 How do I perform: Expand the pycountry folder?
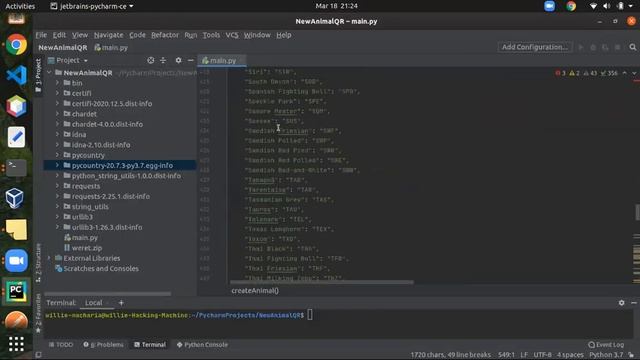[x=57, y=155]
